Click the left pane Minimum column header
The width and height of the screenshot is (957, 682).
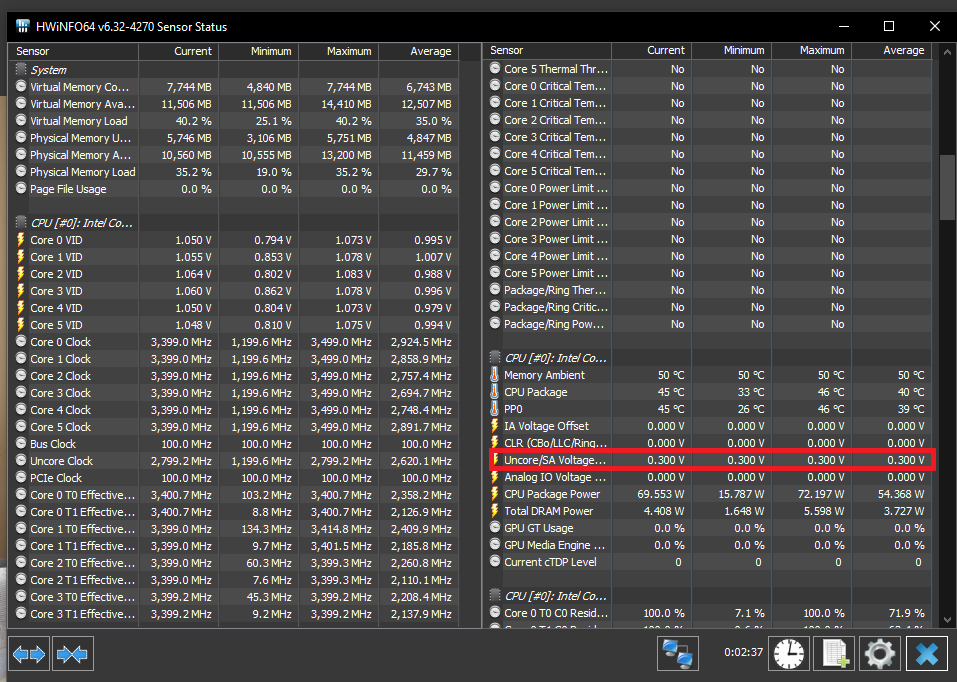point(259,51)
